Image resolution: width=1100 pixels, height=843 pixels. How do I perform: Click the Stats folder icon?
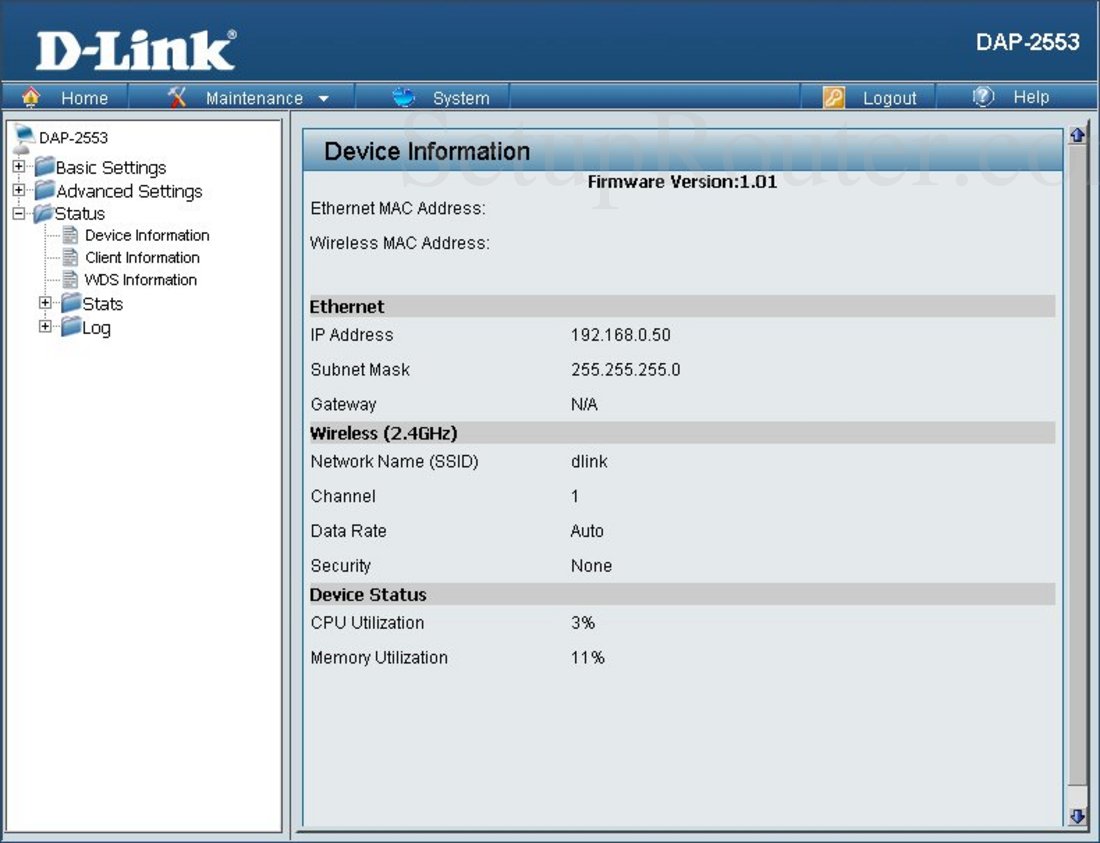click(71, 303)
